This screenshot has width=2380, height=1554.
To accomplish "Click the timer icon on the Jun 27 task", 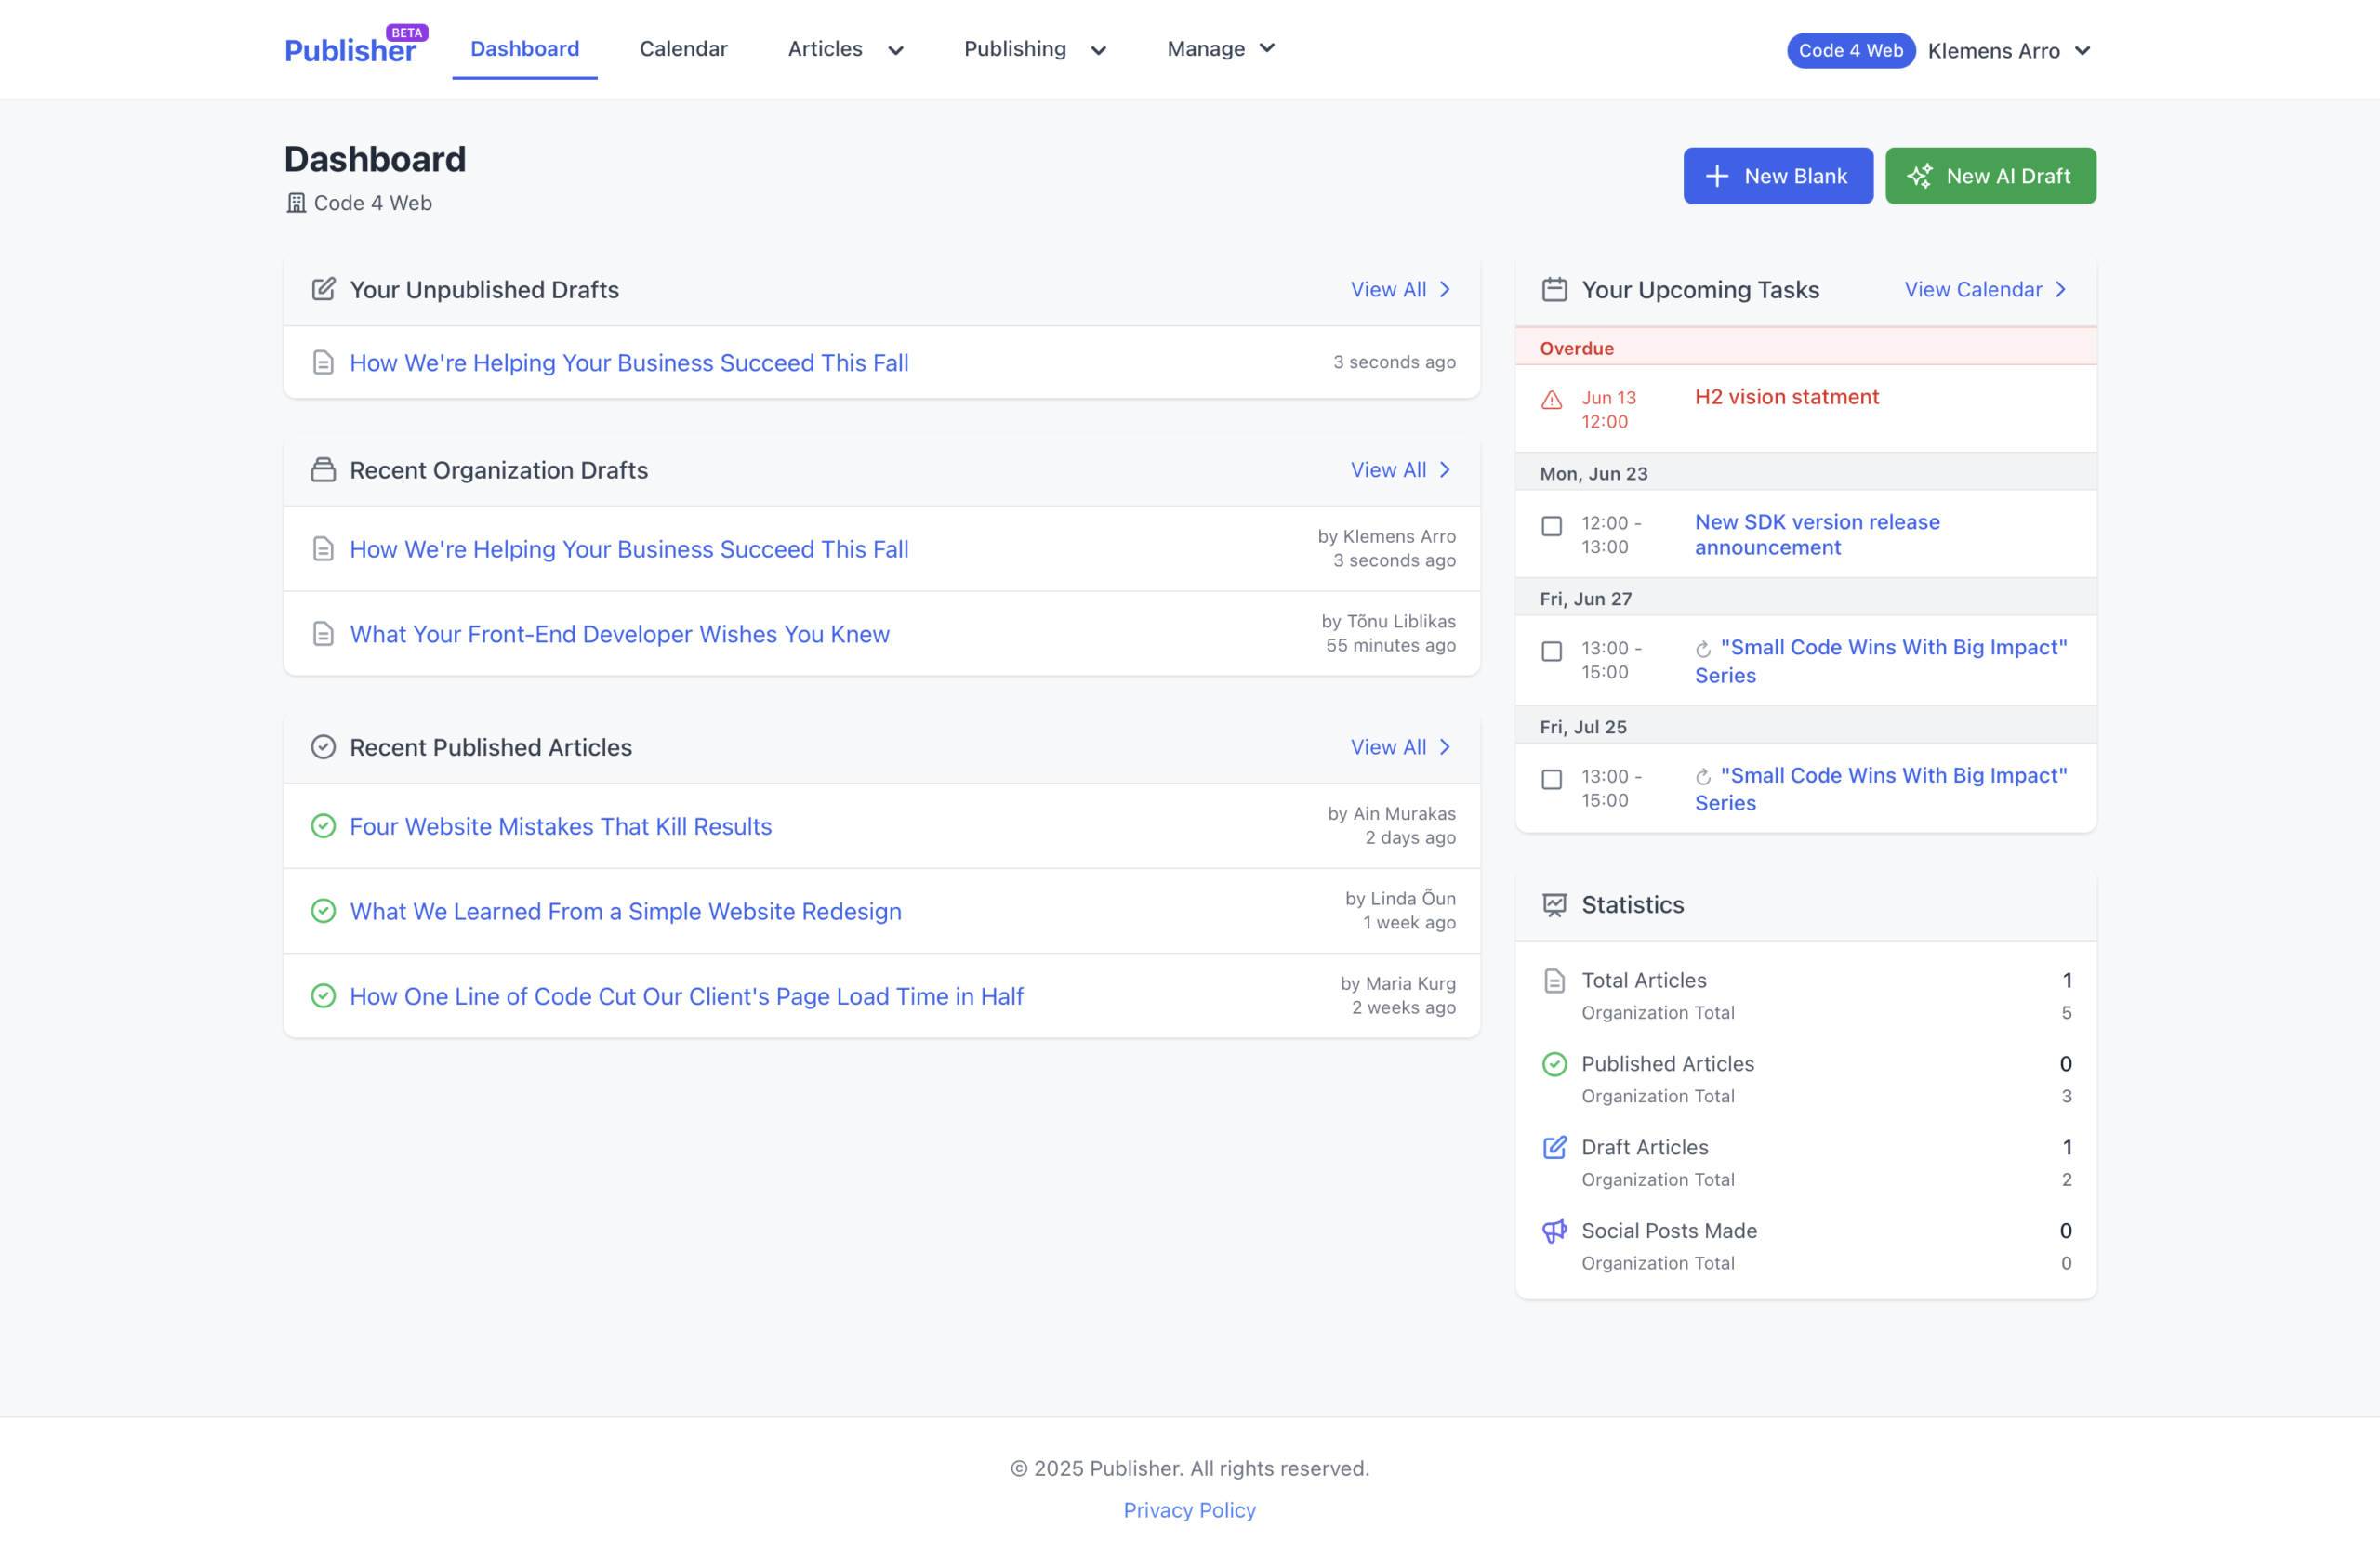I will click(1704, 647).
